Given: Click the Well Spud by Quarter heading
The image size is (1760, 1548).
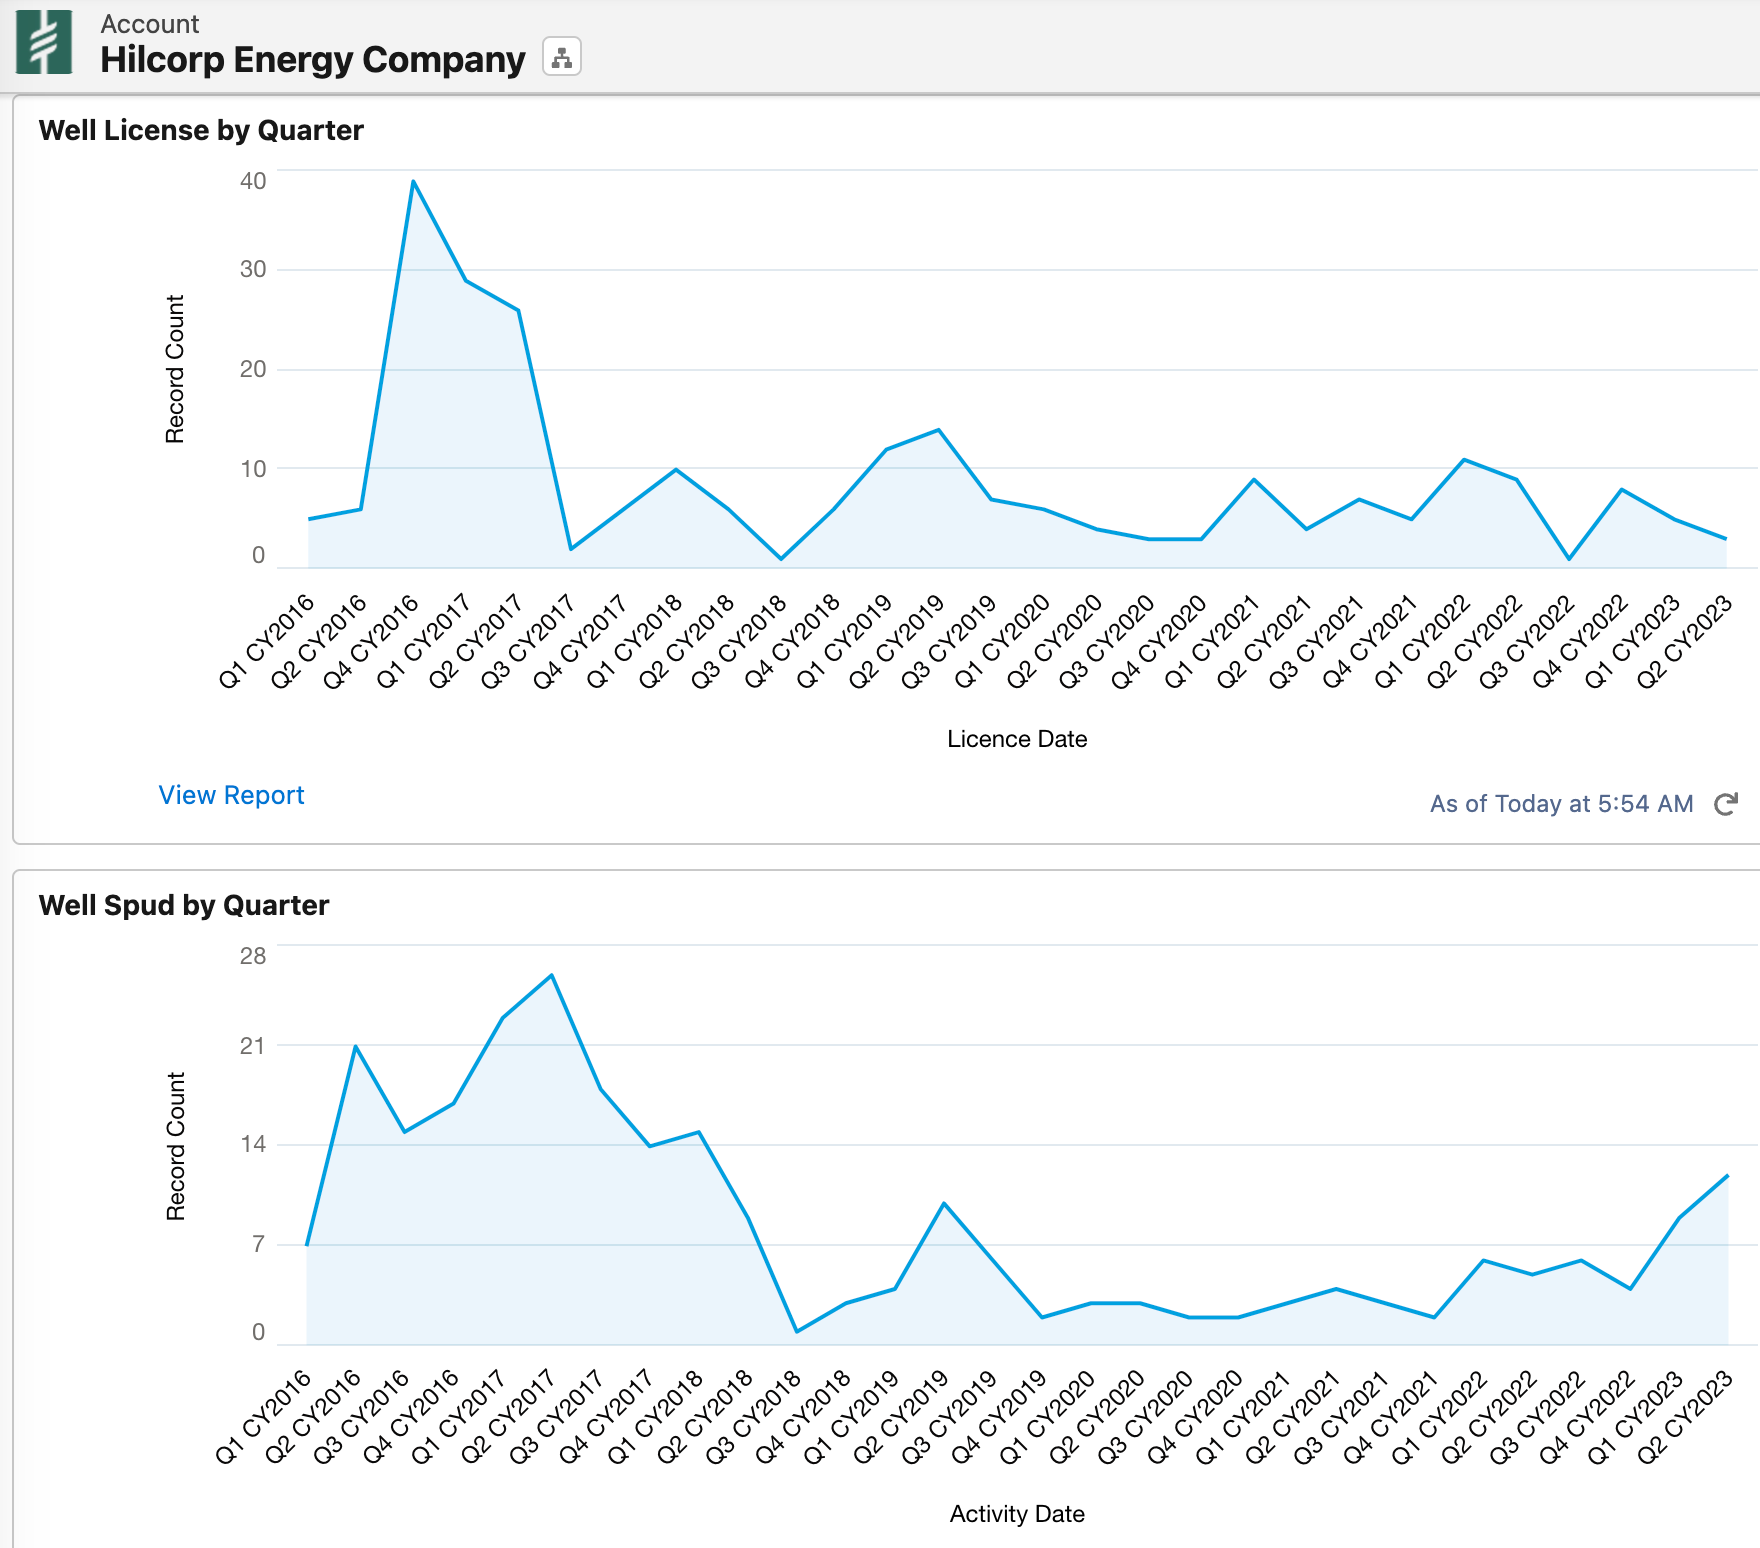Looking at the screenshot, I should click(184, 905).
